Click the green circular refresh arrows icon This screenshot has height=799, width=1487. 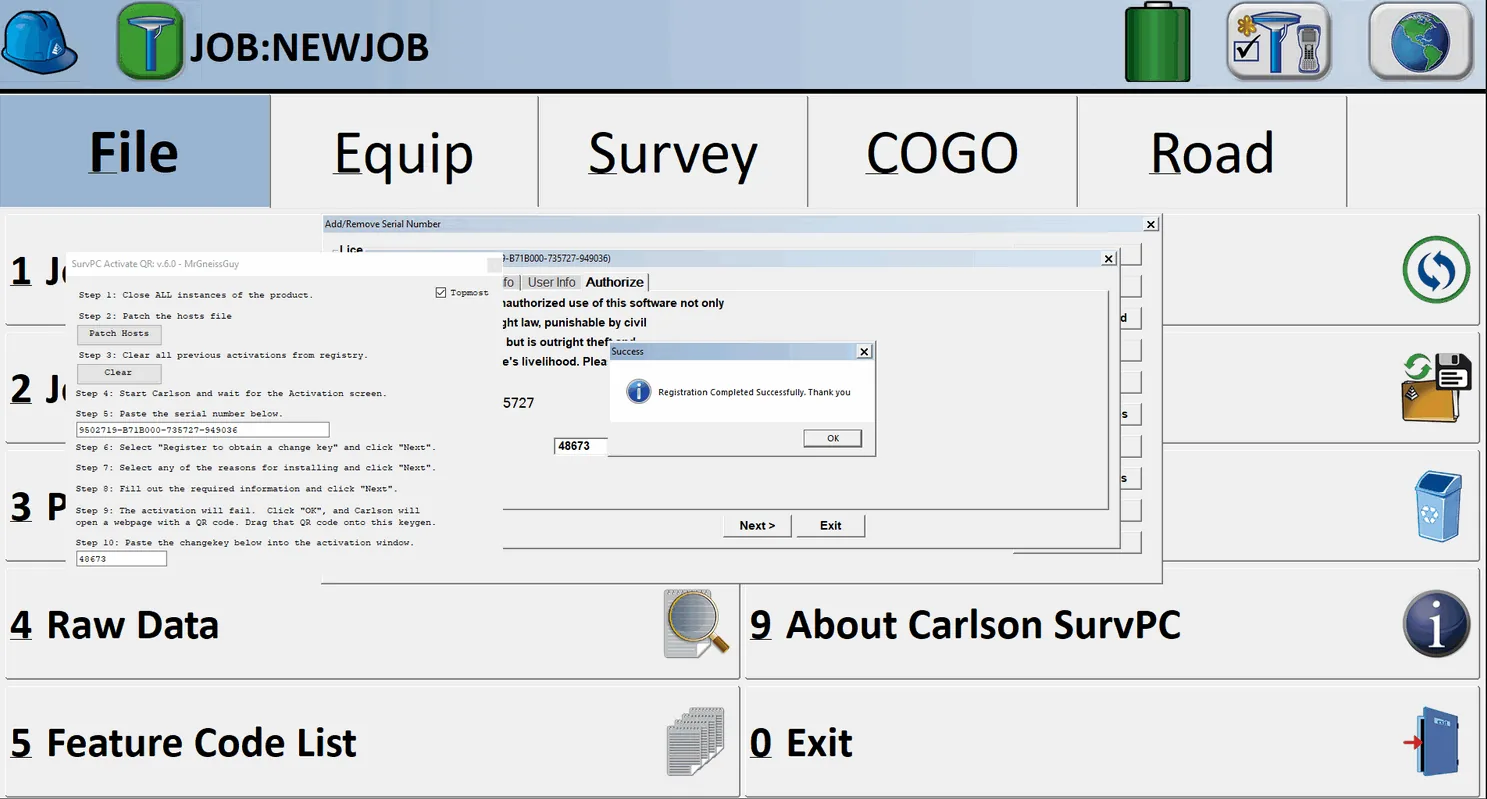tap(1436, 269)
